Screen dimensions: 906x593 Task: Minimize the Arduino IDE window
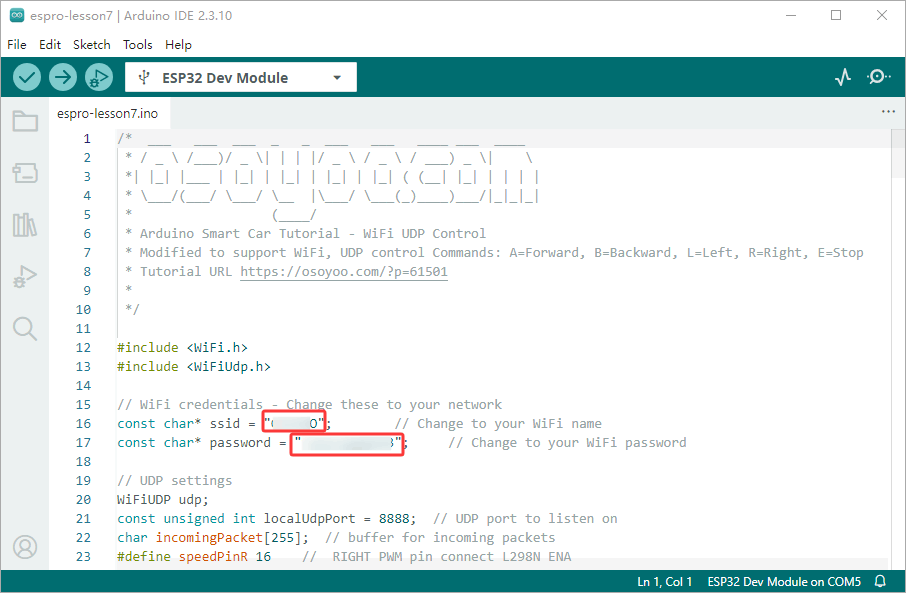[x=791, y=15]
